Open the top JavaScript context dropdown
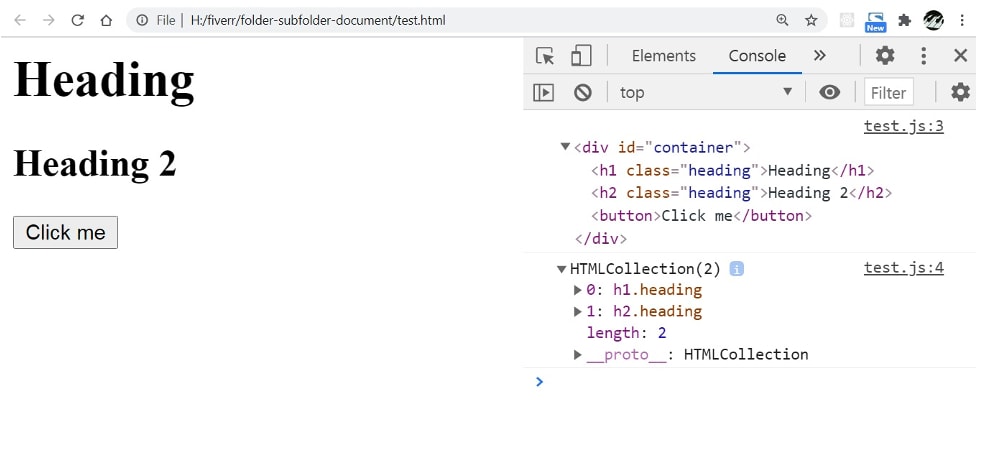Screen dimensions: 986x449 click(x=706, y=93)
